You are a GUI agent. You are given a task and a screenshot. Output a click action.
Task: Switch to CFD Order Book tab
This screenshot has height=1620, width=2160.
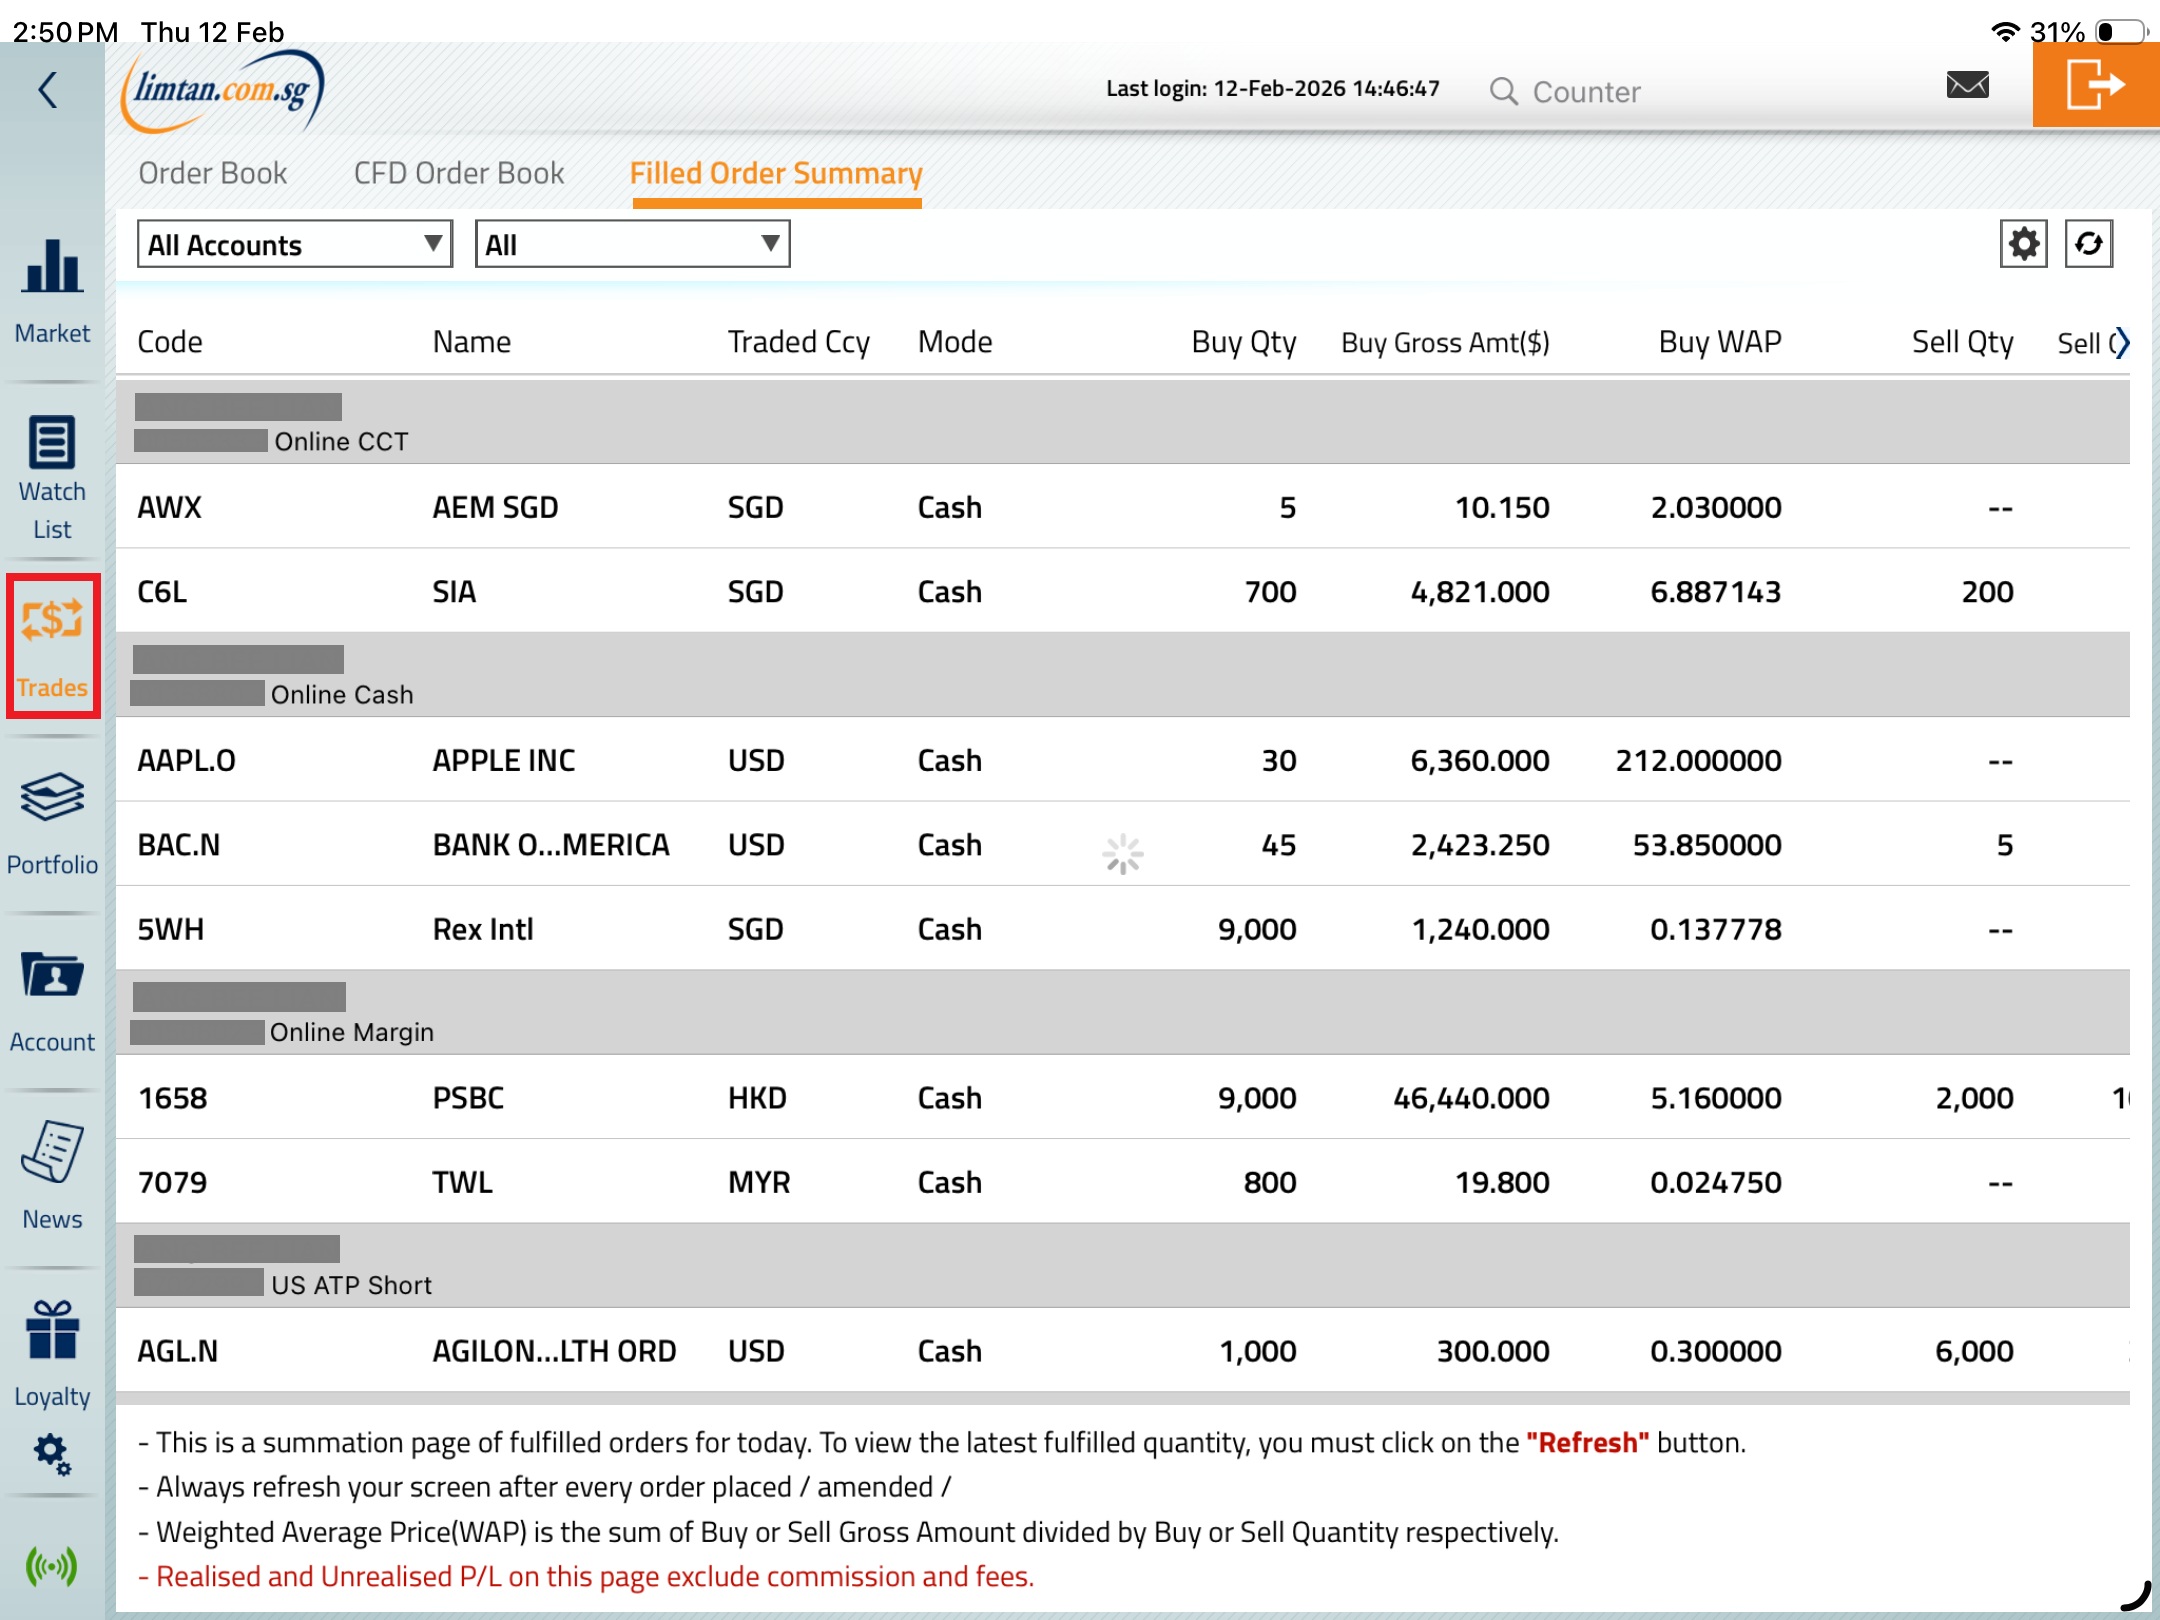point(459,174)
